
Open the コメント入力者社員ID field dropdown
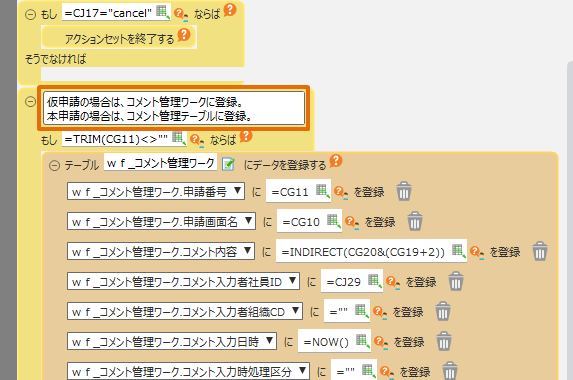(183, 281)
